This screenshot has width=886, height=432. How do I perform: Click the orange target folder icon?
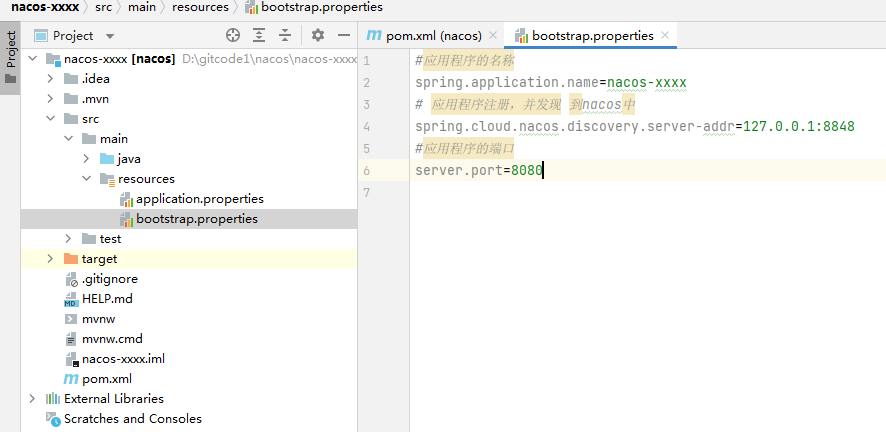(x=71, y=259)
